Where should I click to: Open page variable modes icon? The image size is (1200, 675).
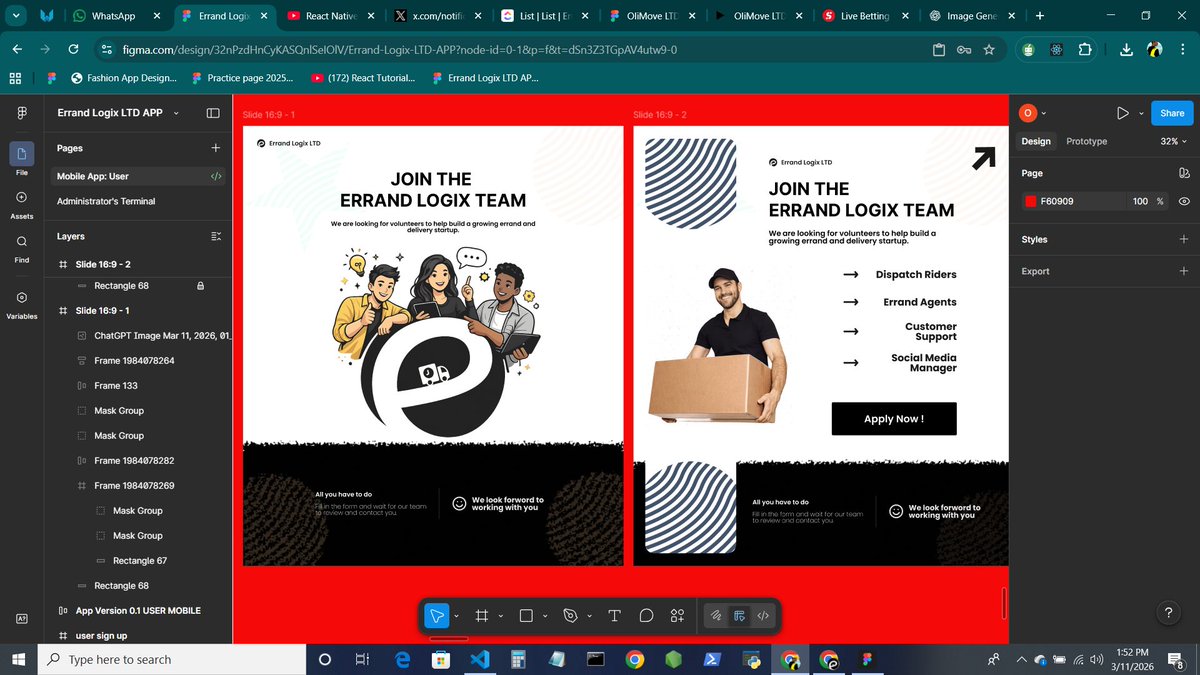click(1184, 173)
